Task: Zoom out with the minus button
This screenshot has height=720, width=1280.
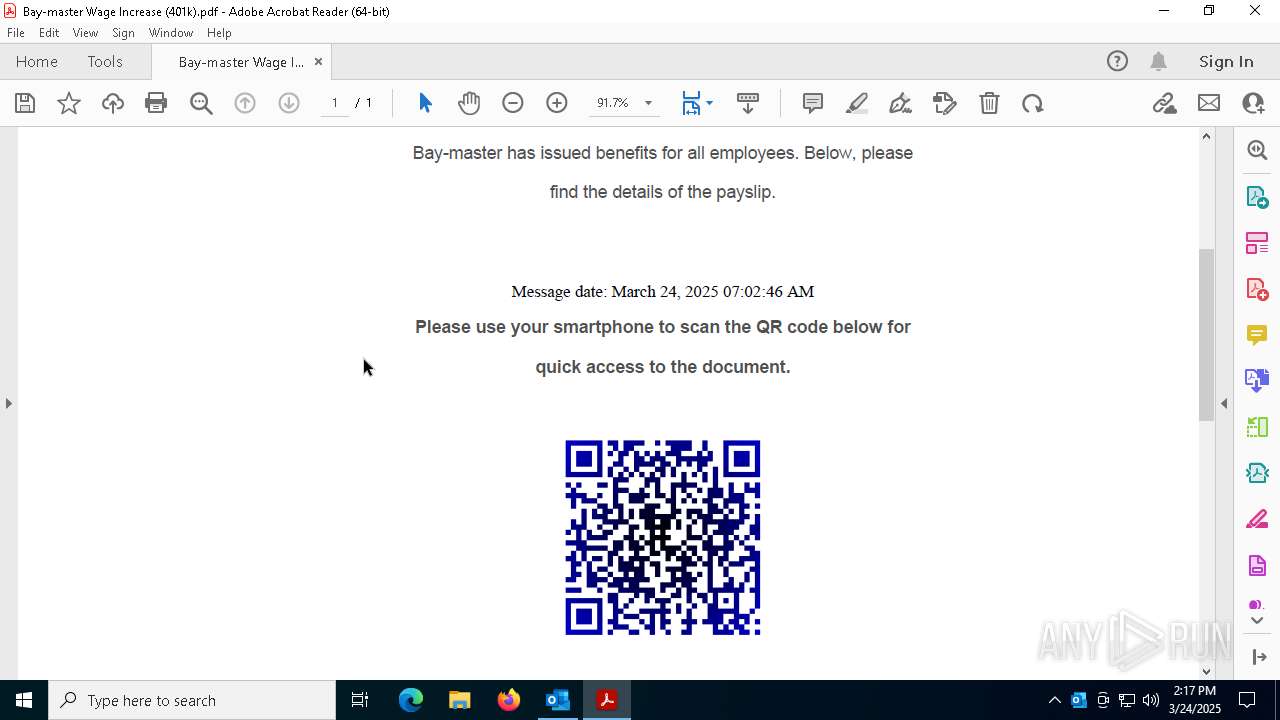Action: coord(513,103)
